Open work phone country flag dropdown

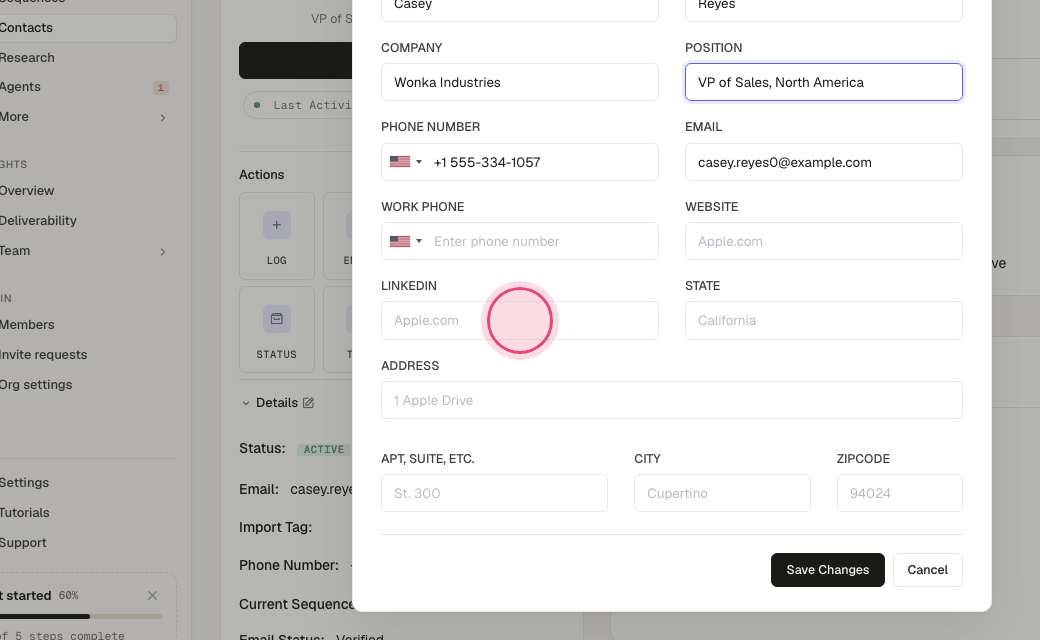(406, 241)
